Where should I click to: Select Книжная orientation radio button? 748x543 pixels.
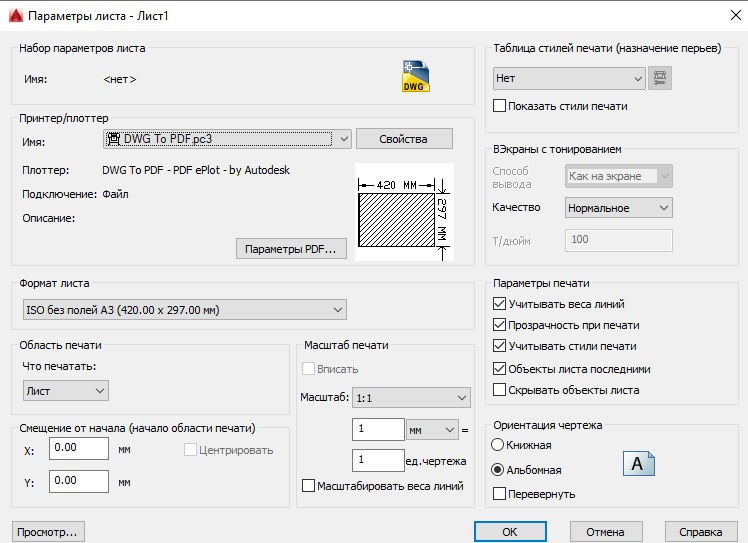497,445
